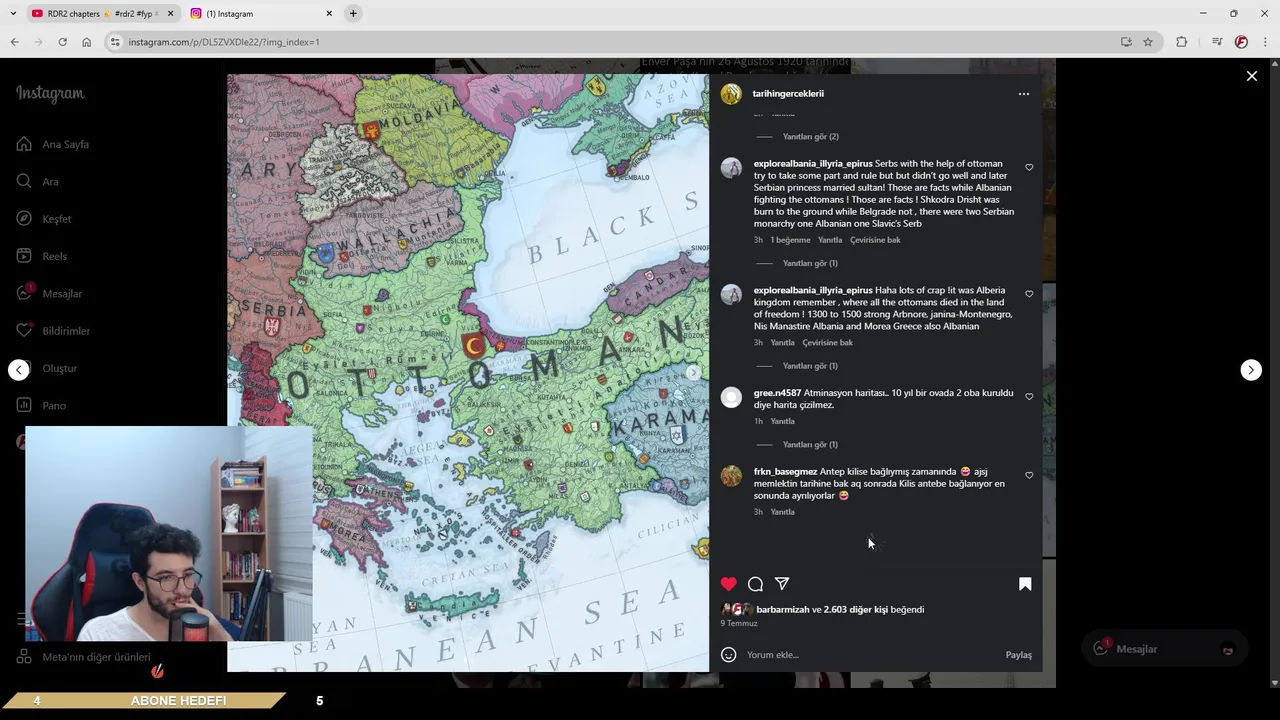Click the post map image
Image resolution: width=1280 pixels, height=720 pixels.
468,372
